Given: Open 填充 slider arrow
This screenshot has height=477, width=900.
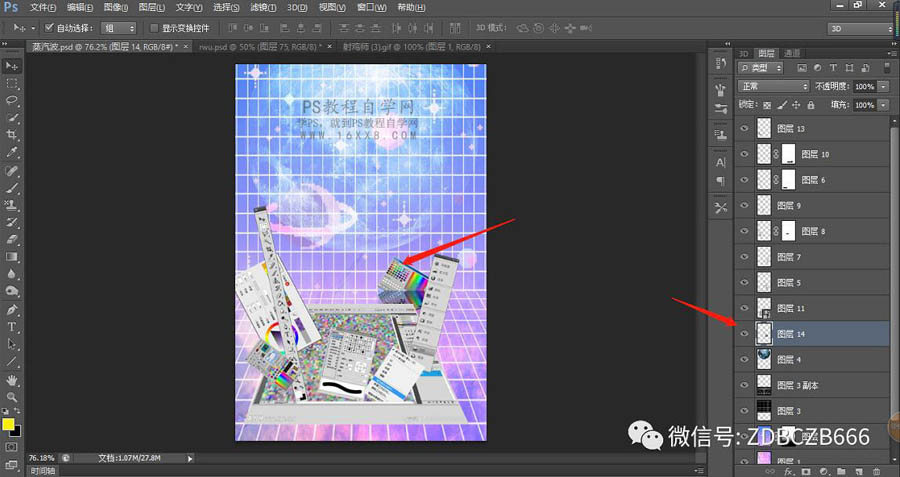Looking at the screenshot, I should pyautogui.click(x=883, y=105).
